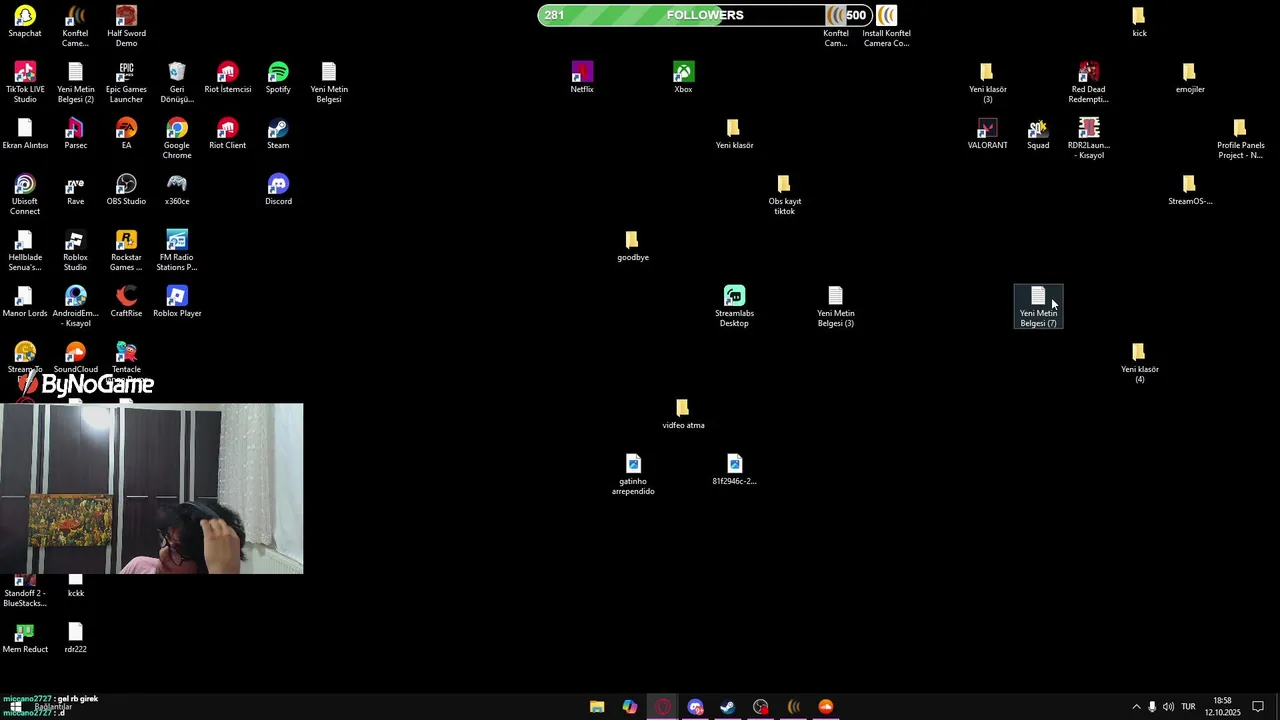Open AndroidEmulator Kısayol shortcut
Viewport: 1280px width, 720px height.
point(75,307)
